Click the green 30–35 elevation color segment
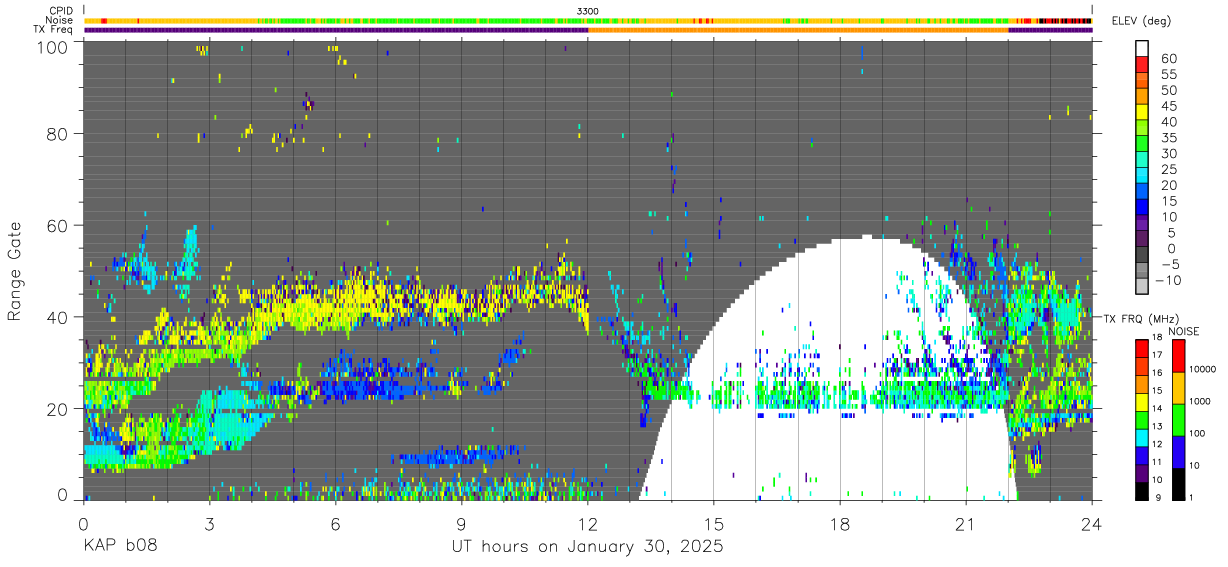Screen dimensions: 1228x567 [1142, 145]
